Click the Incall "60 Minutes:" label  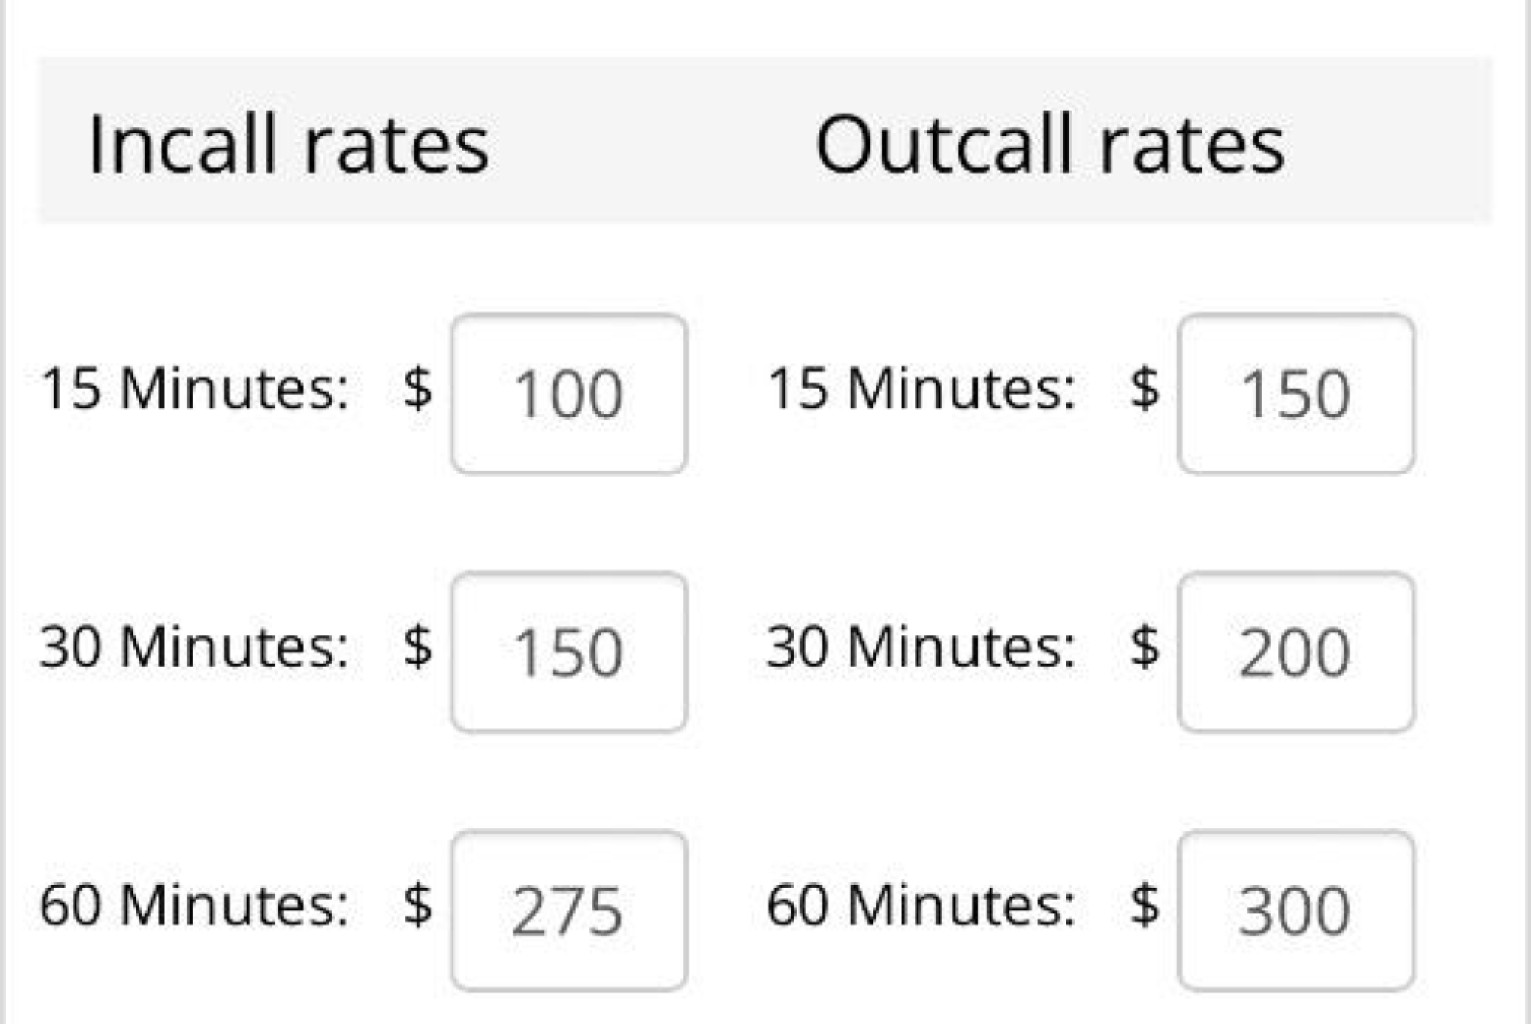pos(195,905)
